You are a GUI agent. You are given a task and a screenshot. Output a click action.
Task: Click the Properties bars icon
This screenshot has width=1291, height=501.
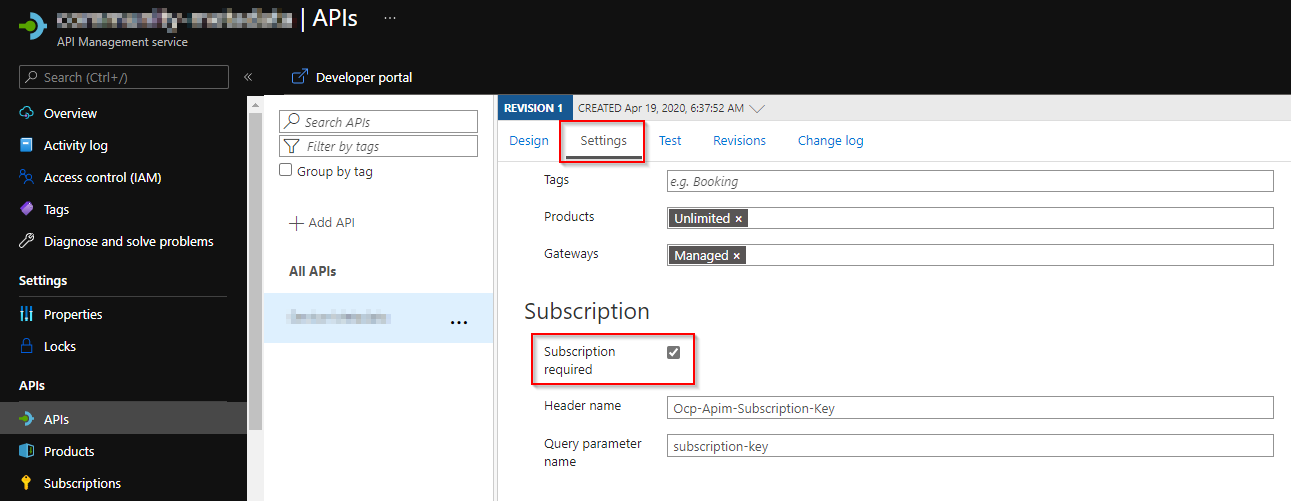pos(27,314)
